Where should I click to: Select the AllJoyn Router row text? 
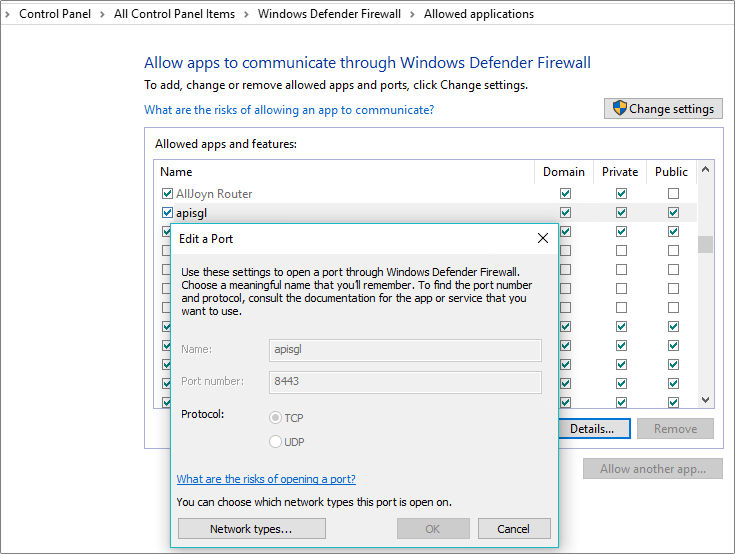214,194
